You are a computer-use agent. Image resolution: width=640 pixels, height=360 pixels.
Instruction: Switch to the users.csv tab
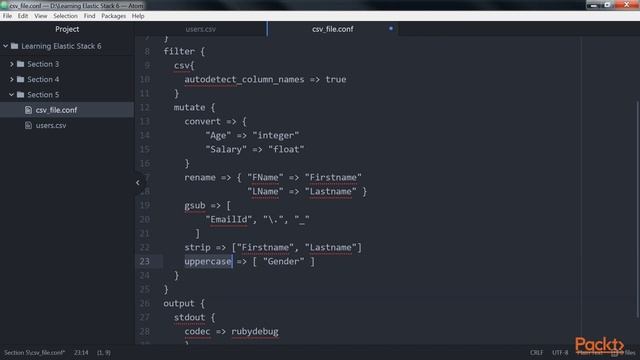pos(200,29)
